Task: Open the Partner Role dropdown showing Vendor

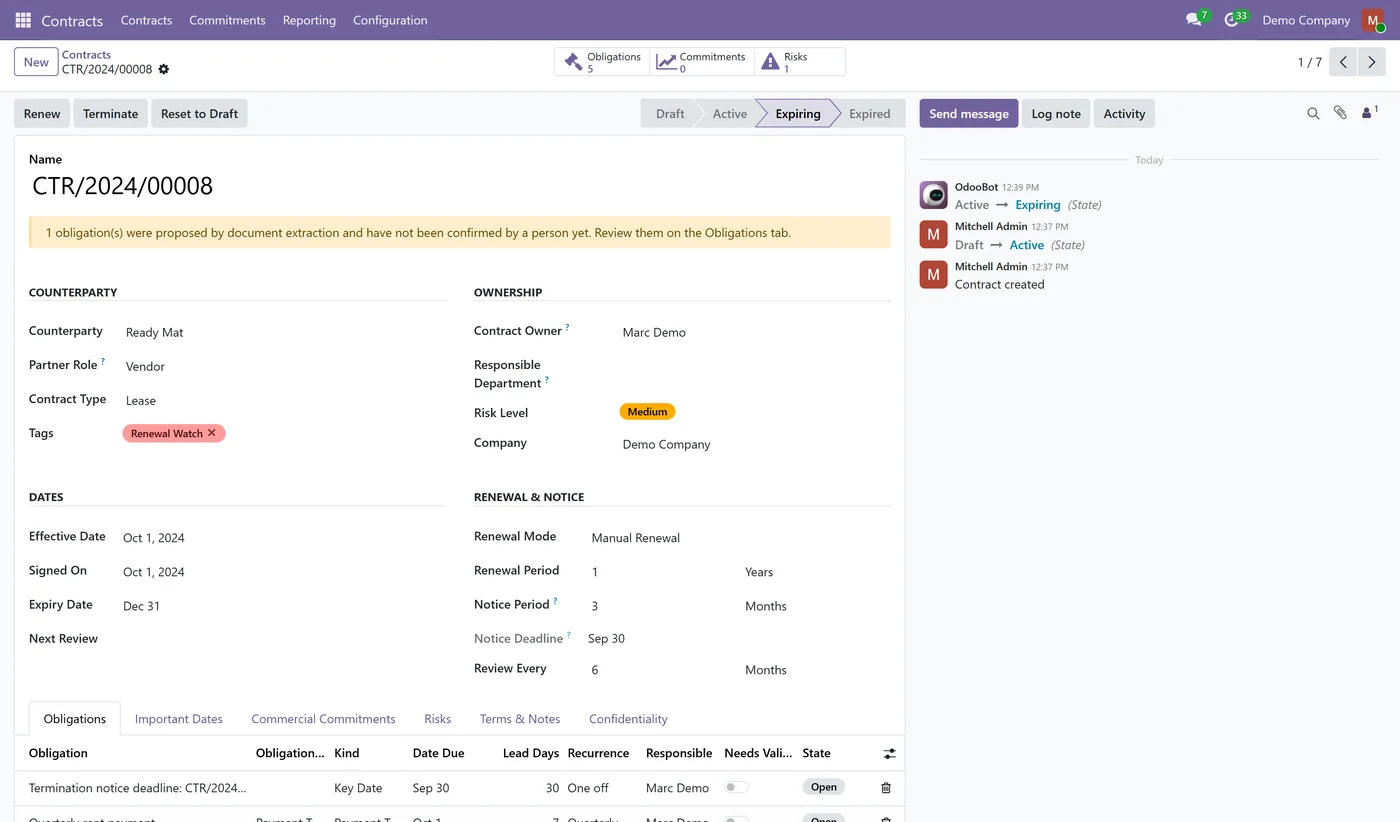Action: [x=284, y=367]
